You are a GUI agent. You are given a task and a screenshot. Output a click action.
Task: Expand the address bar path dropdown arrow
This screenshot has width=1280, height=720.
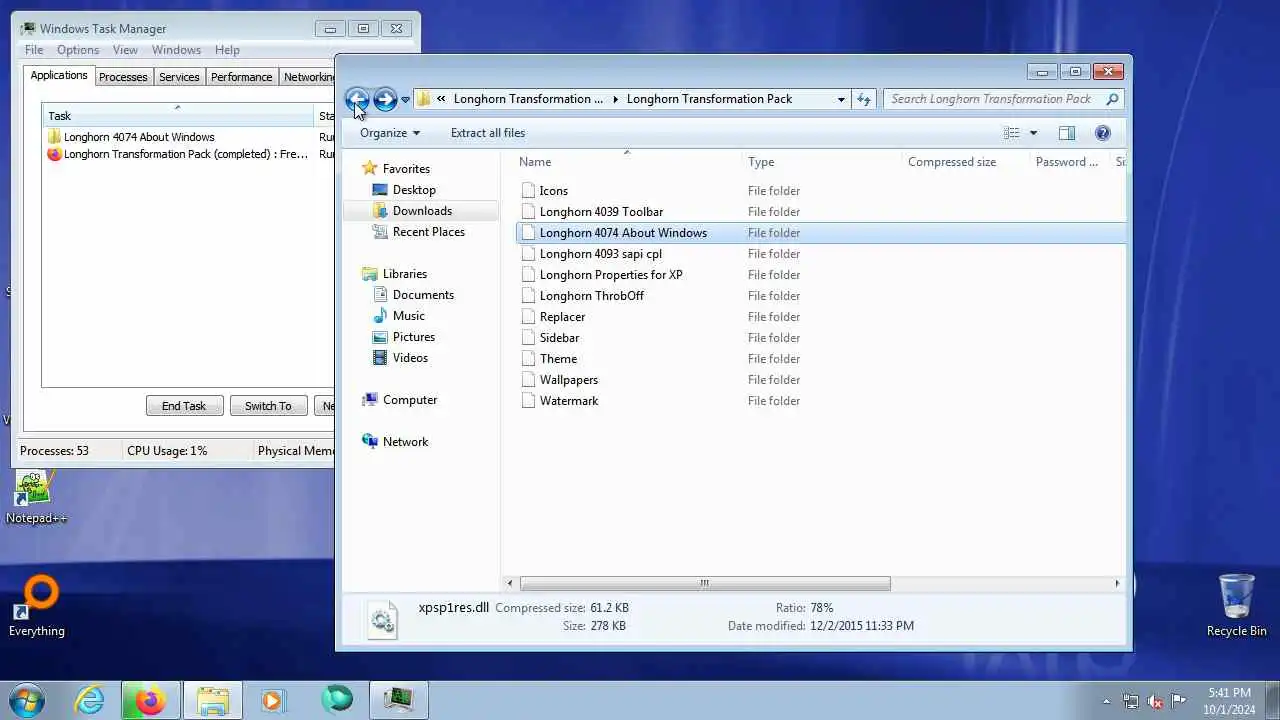(841, 99)
